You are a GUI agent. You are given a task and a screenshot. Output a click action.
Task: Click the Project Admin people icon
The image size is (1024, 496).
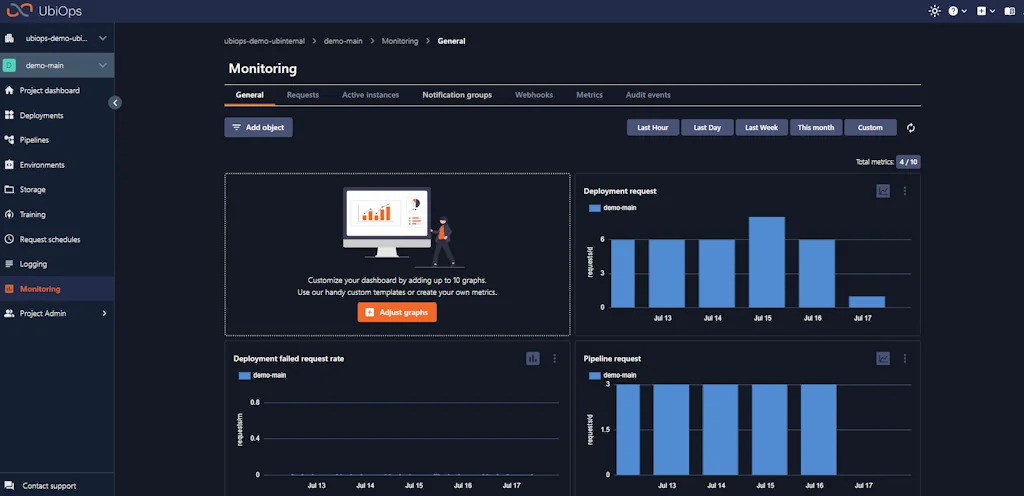click(9, 314)
